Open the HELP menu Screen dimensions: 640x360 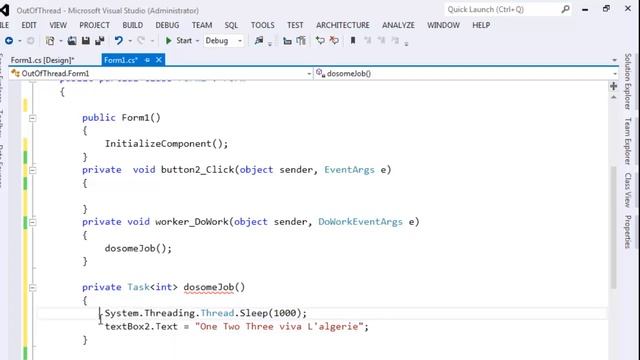(x=481, y=25)
